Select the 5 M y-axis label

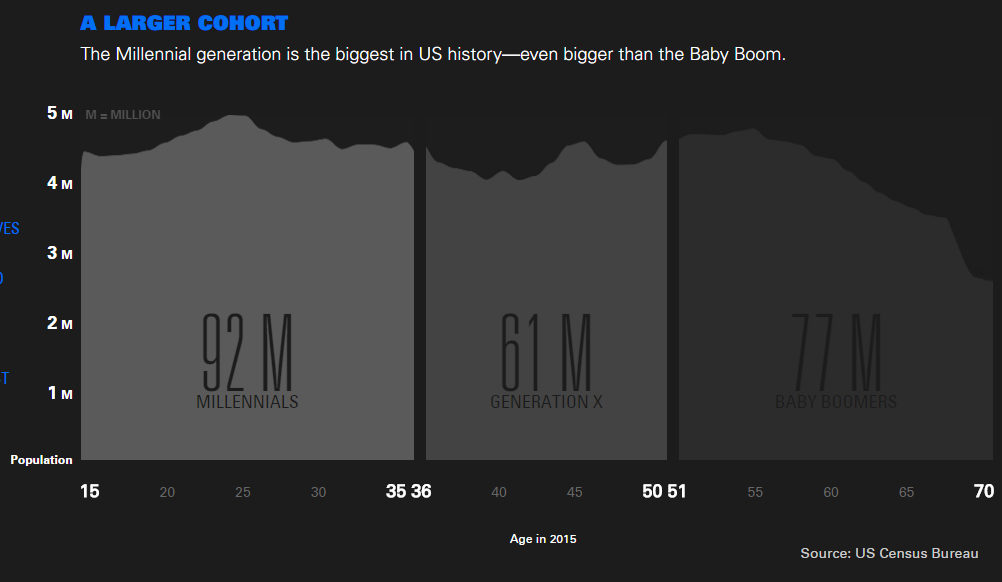coord(60,114)
